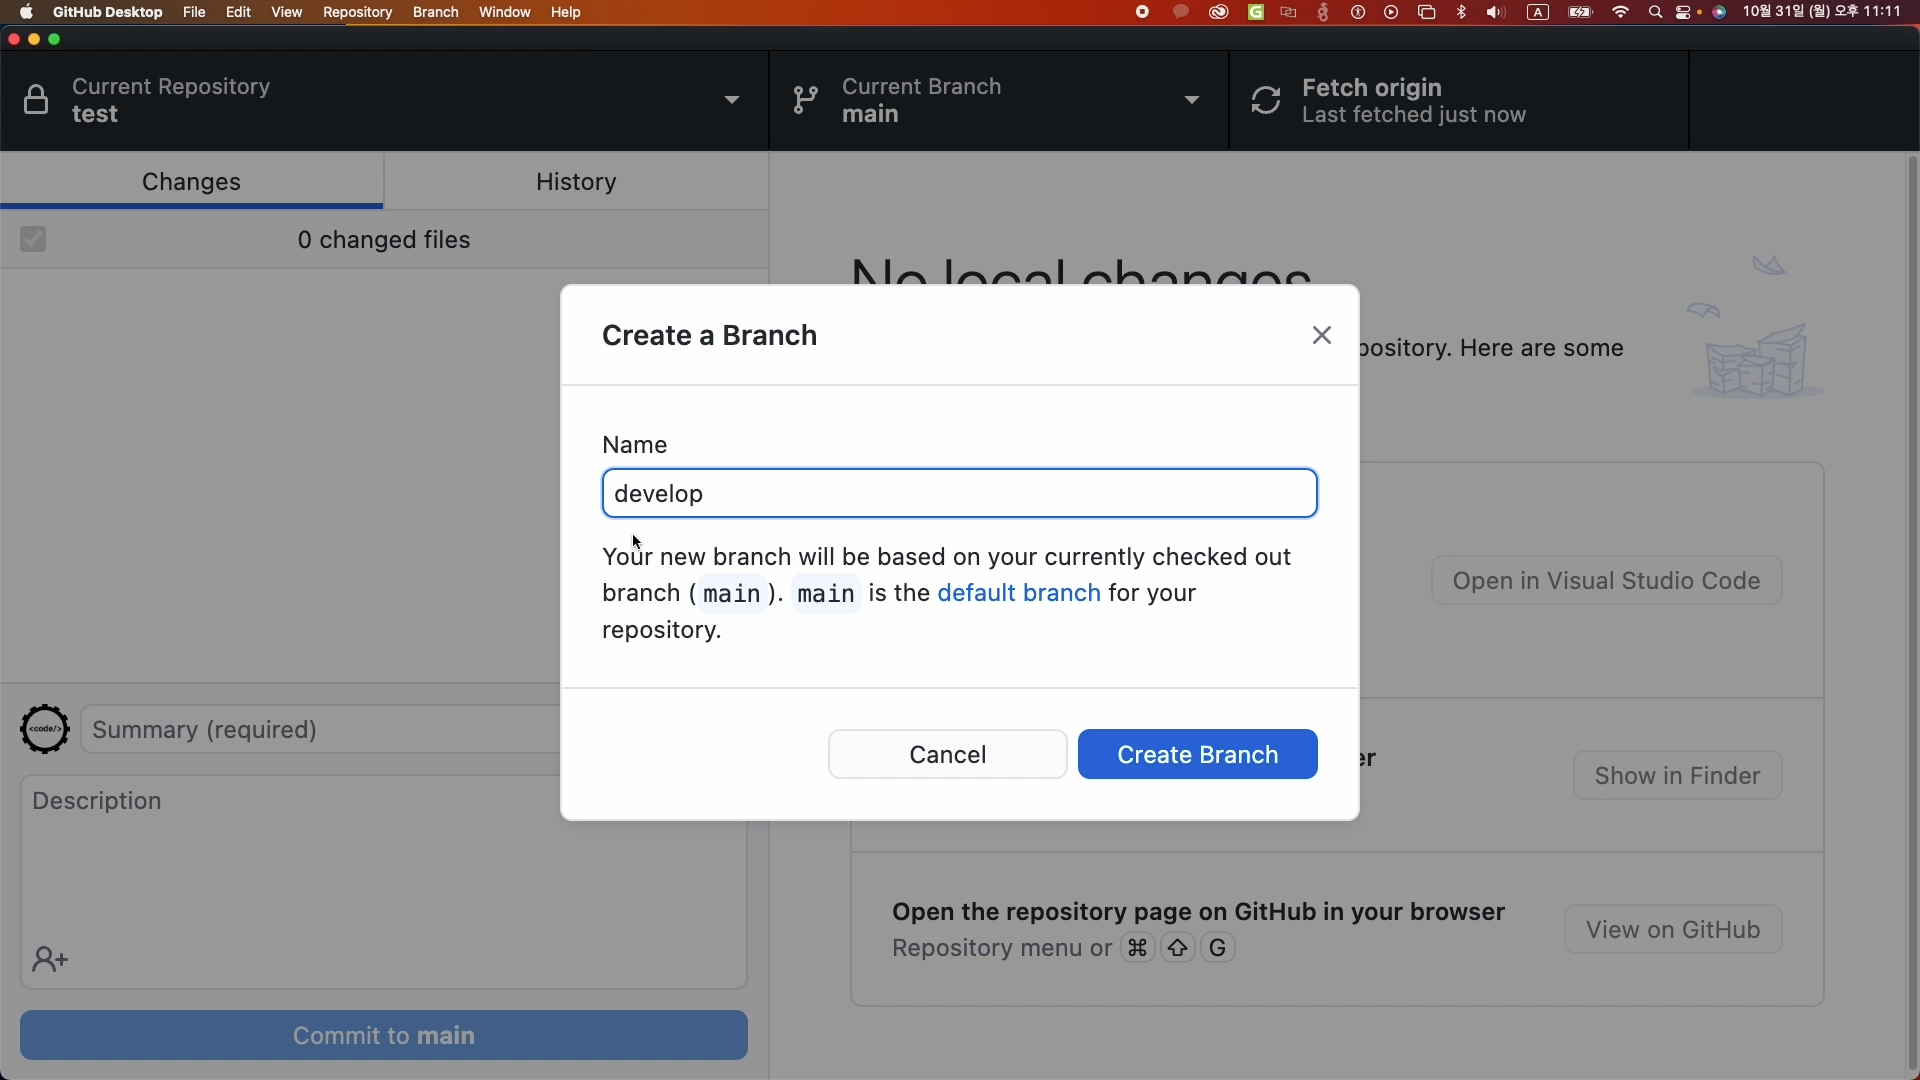
Task: Click the add co-authors icon
Action: click(50, 961)
